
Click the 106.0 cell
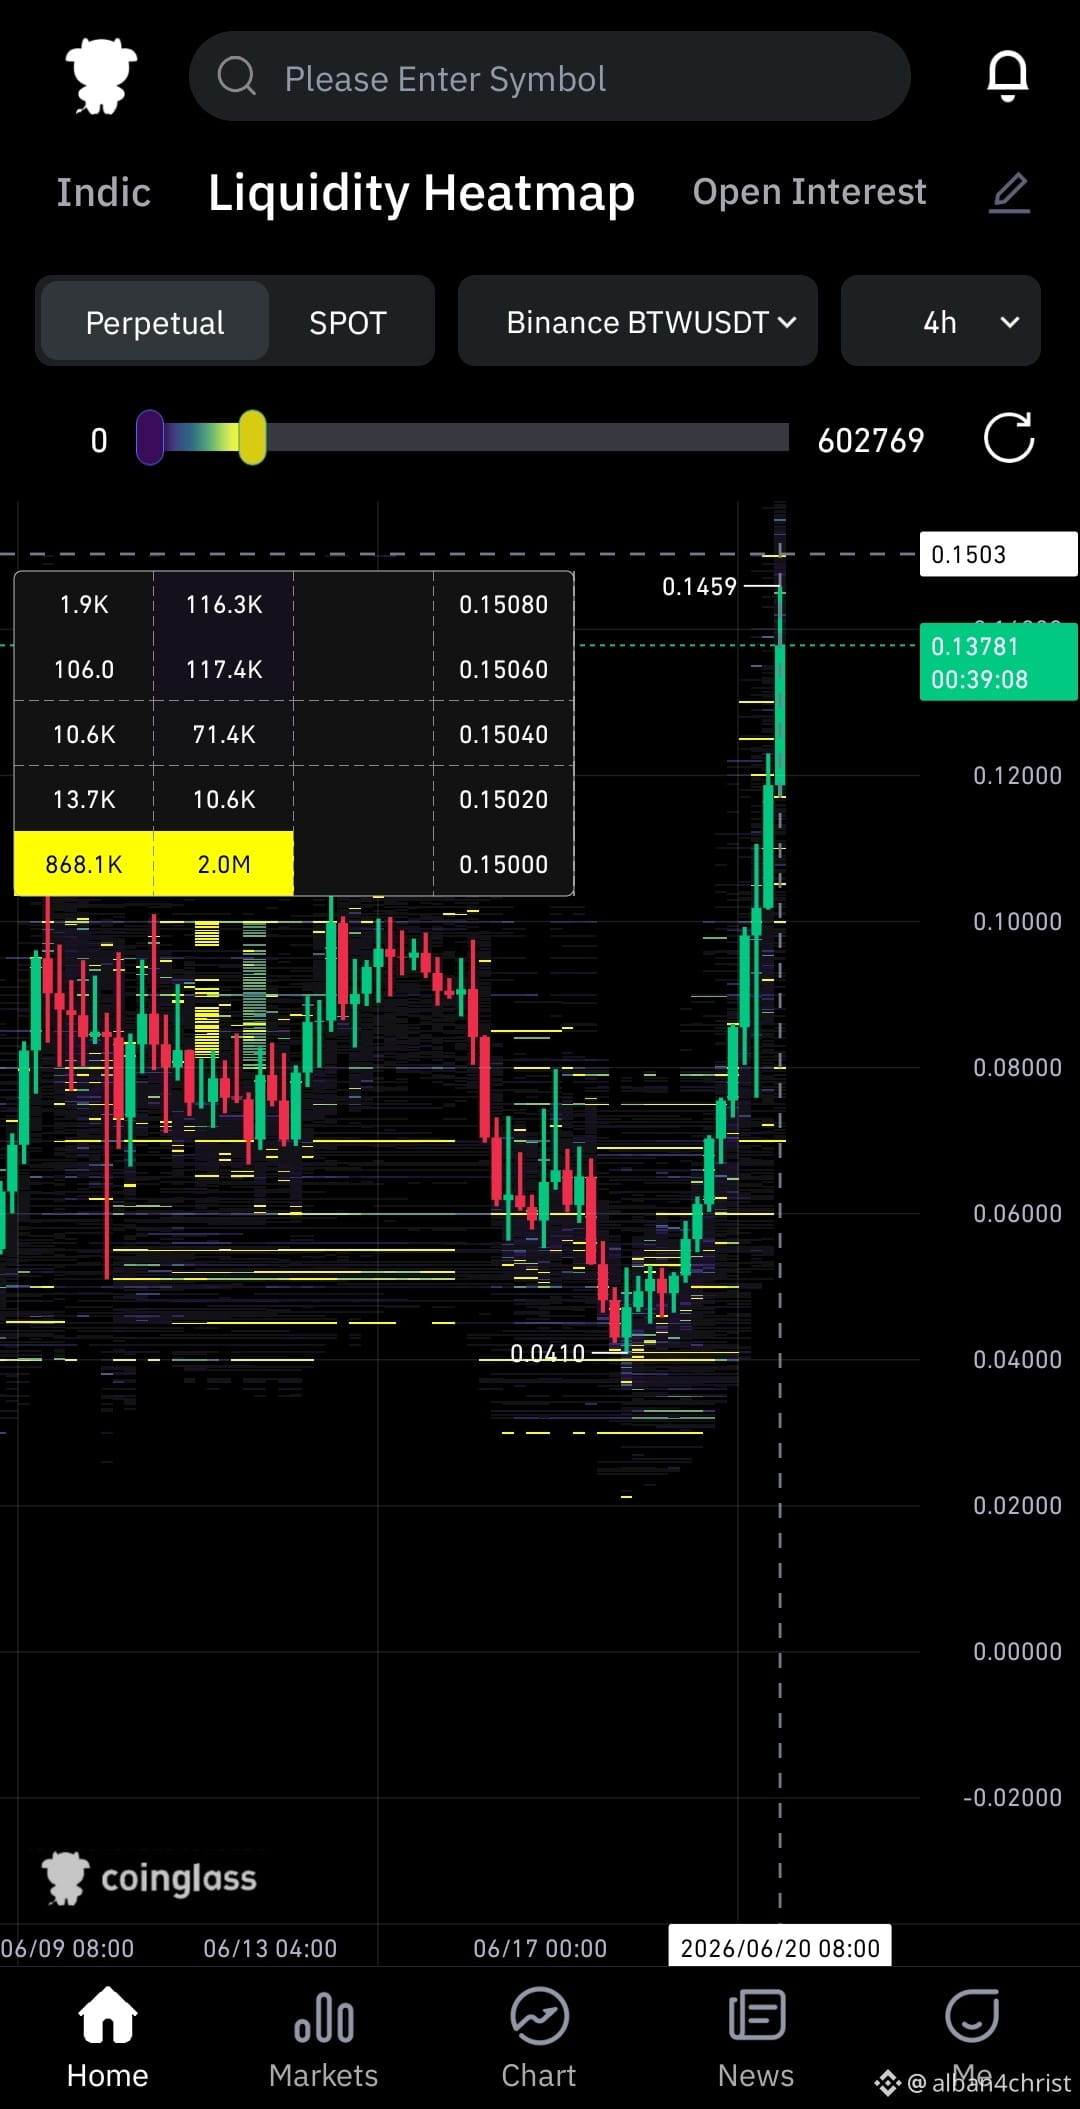(84, 669)
